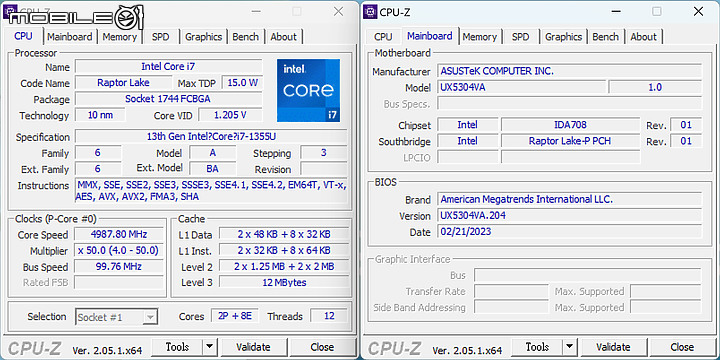Select Graphics tab in left window
Screen dimensions: 720x360
pos(203,37)
